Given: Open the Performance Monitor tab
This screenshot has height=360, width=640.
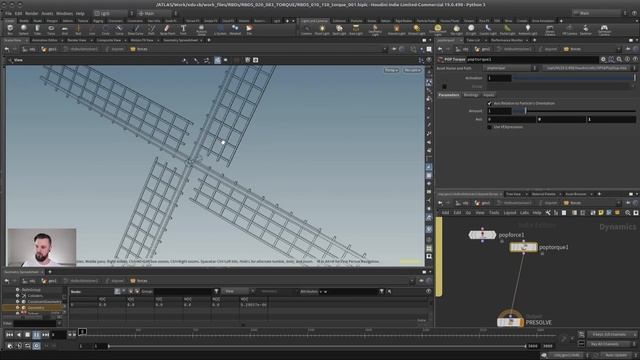Looking at the screenshot, I should point(507,40).
